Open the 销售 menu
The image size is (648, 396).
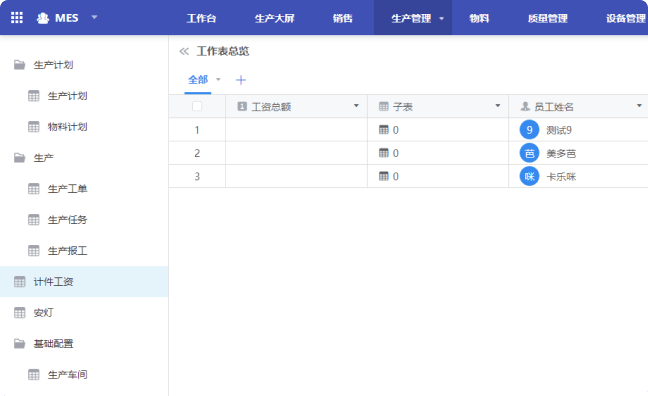click(x=343, y=18)
